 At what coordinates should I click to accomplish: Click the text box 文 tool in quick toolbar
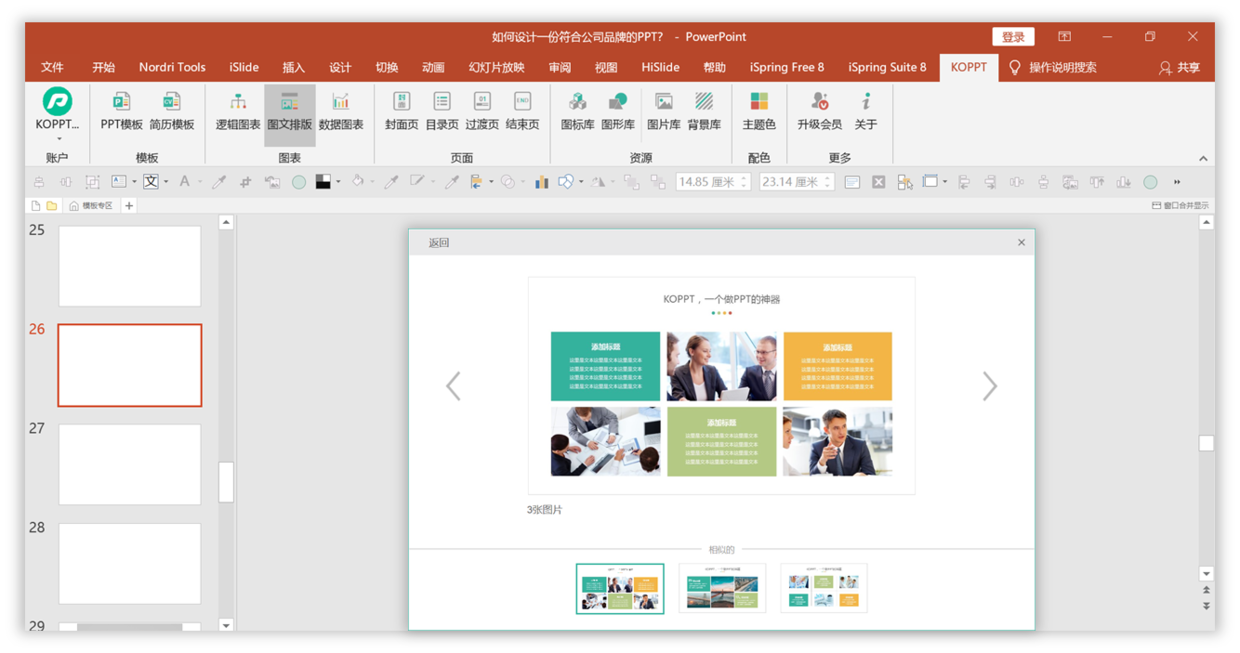pos(151,182)
